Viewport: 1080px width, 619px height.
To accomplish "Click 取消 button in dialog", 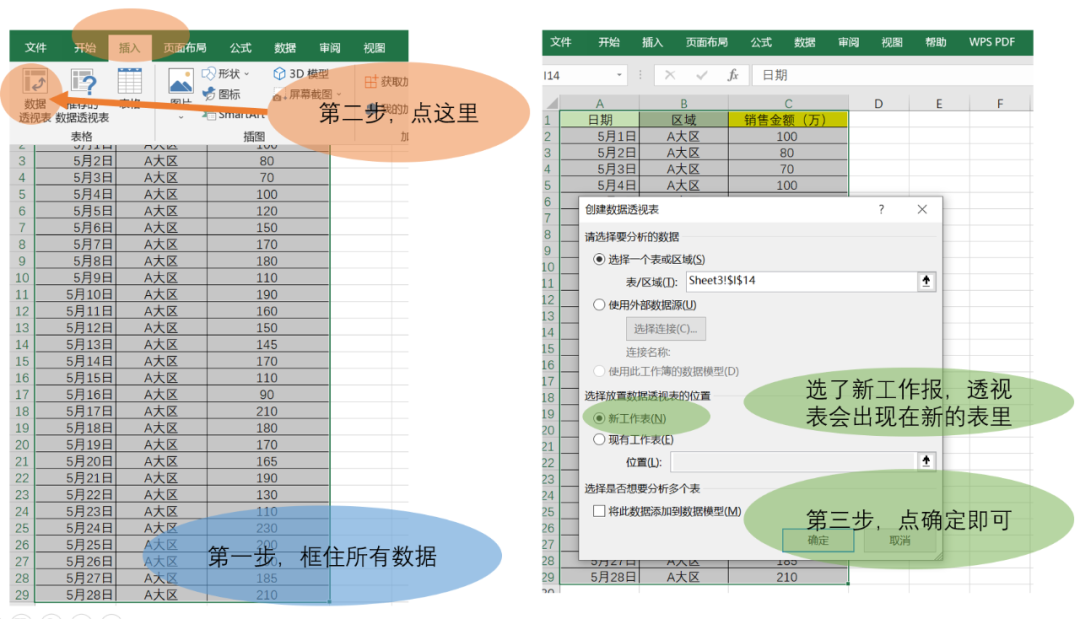I will (900, 540).
